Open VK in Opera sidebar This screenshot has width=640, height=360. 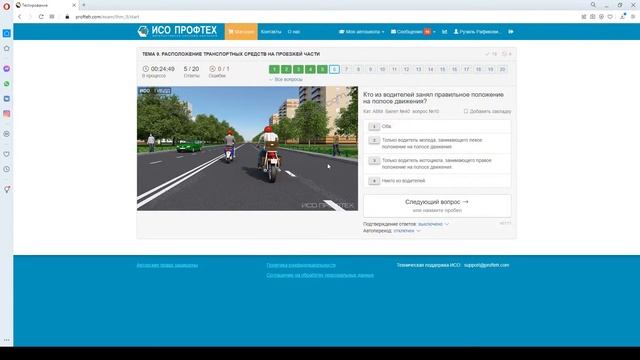coord(7,99)
